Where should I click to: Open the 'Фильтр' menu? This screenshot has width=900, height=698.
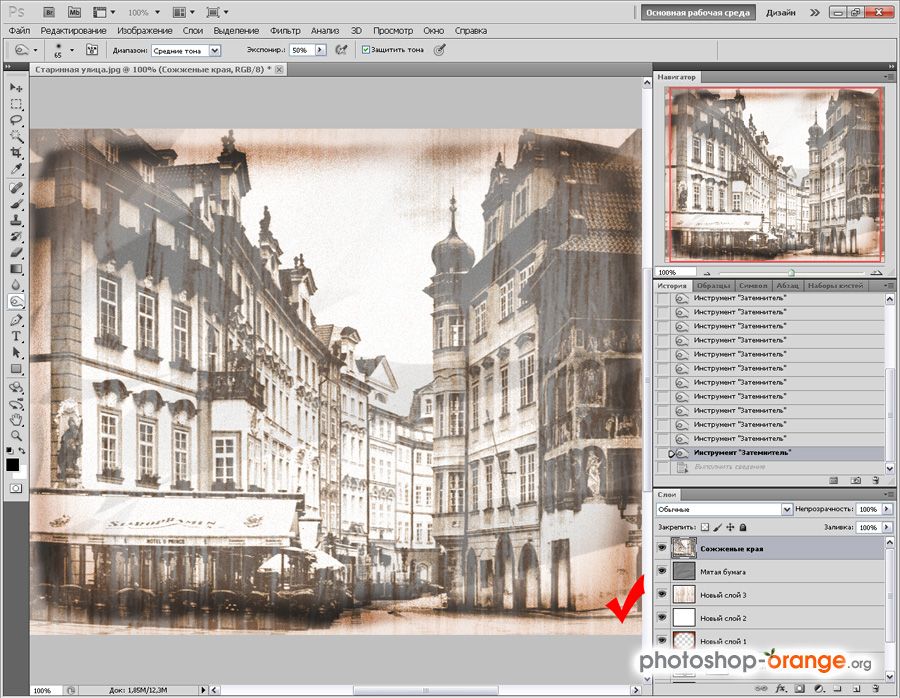[x=285, y=31]
